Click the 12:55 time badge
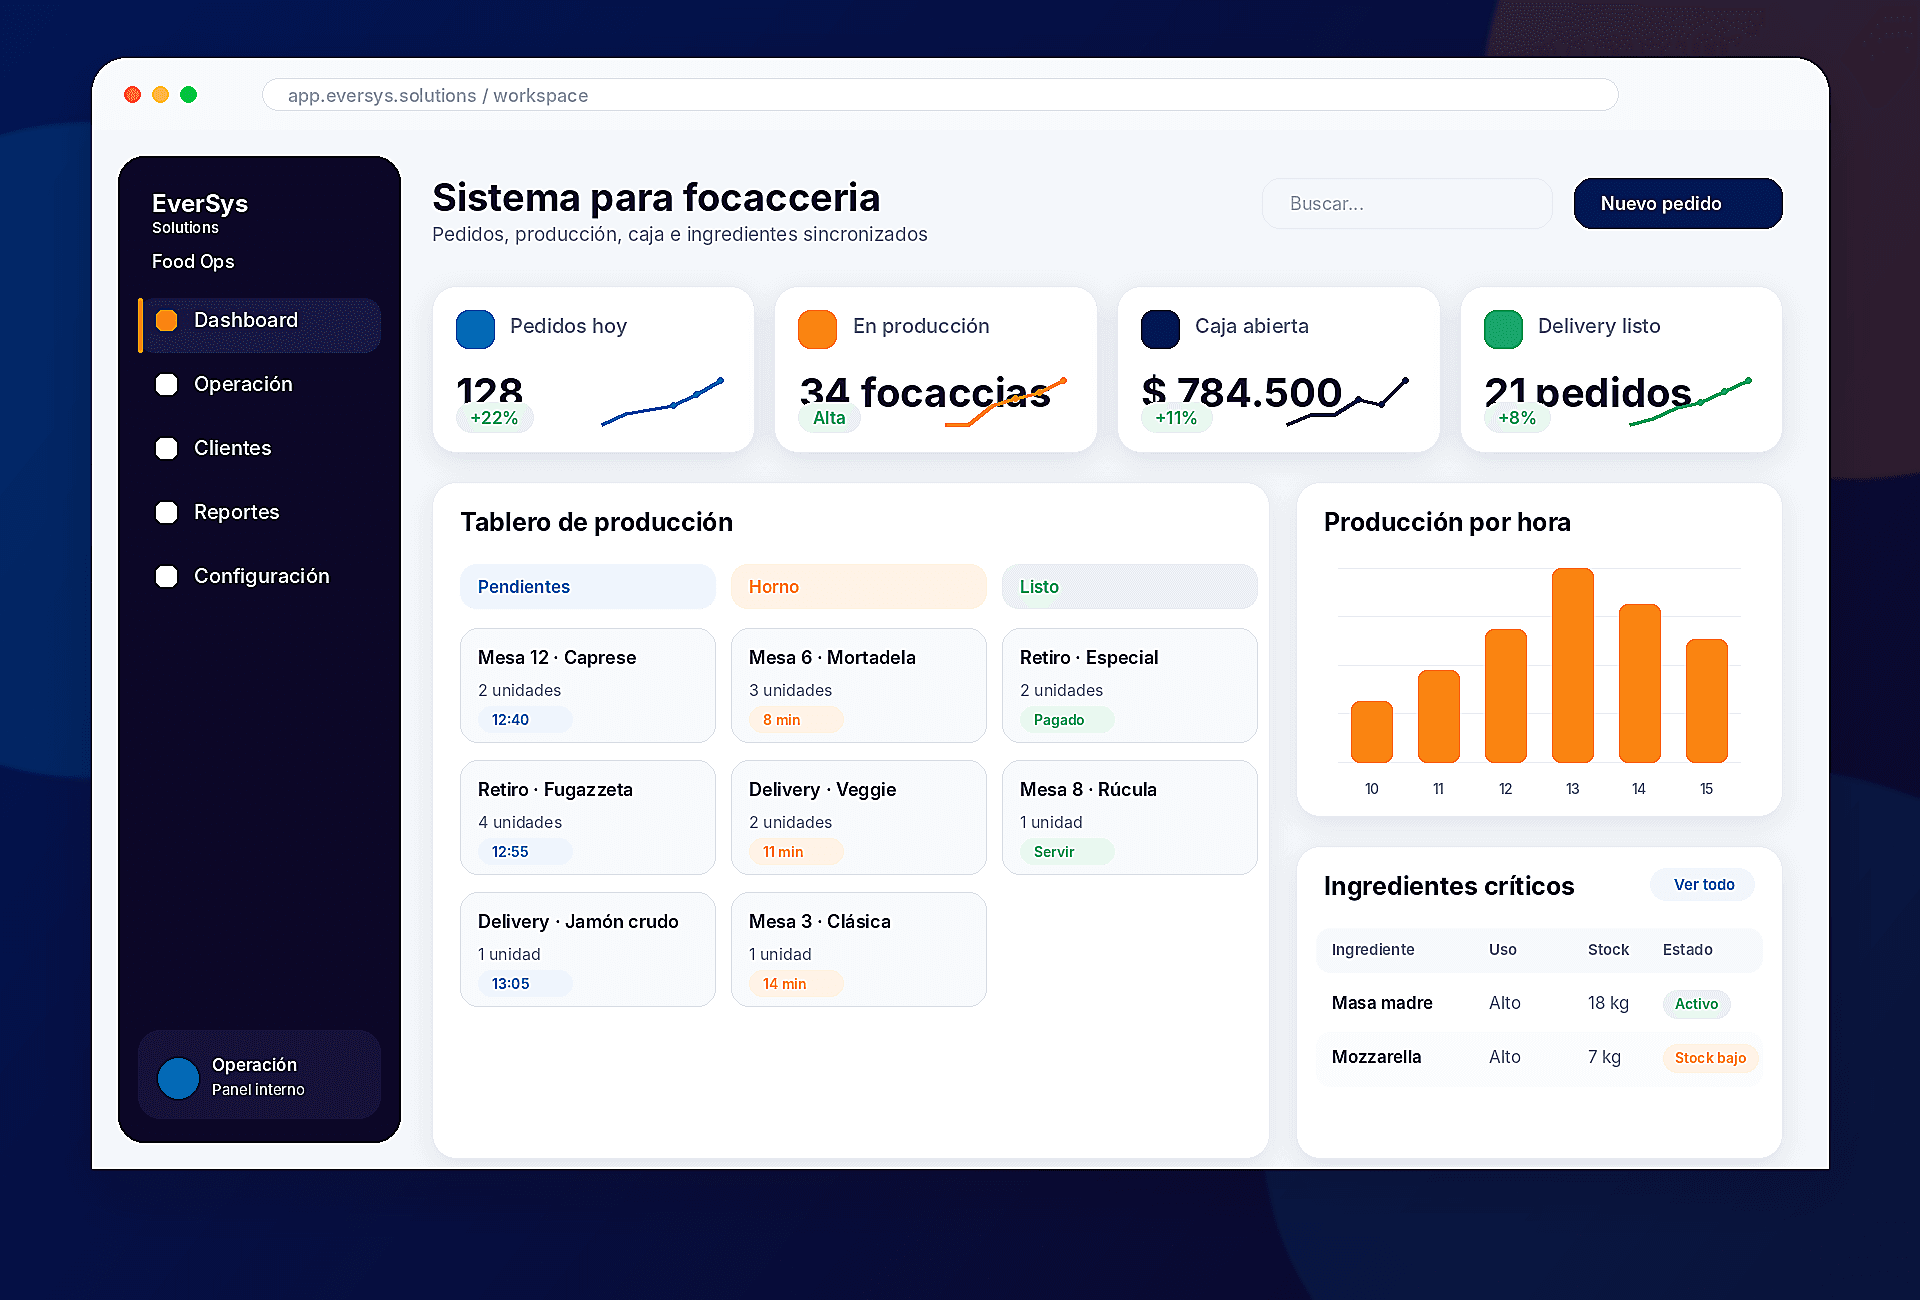1920x1300 pixels. tap(525, 852)
